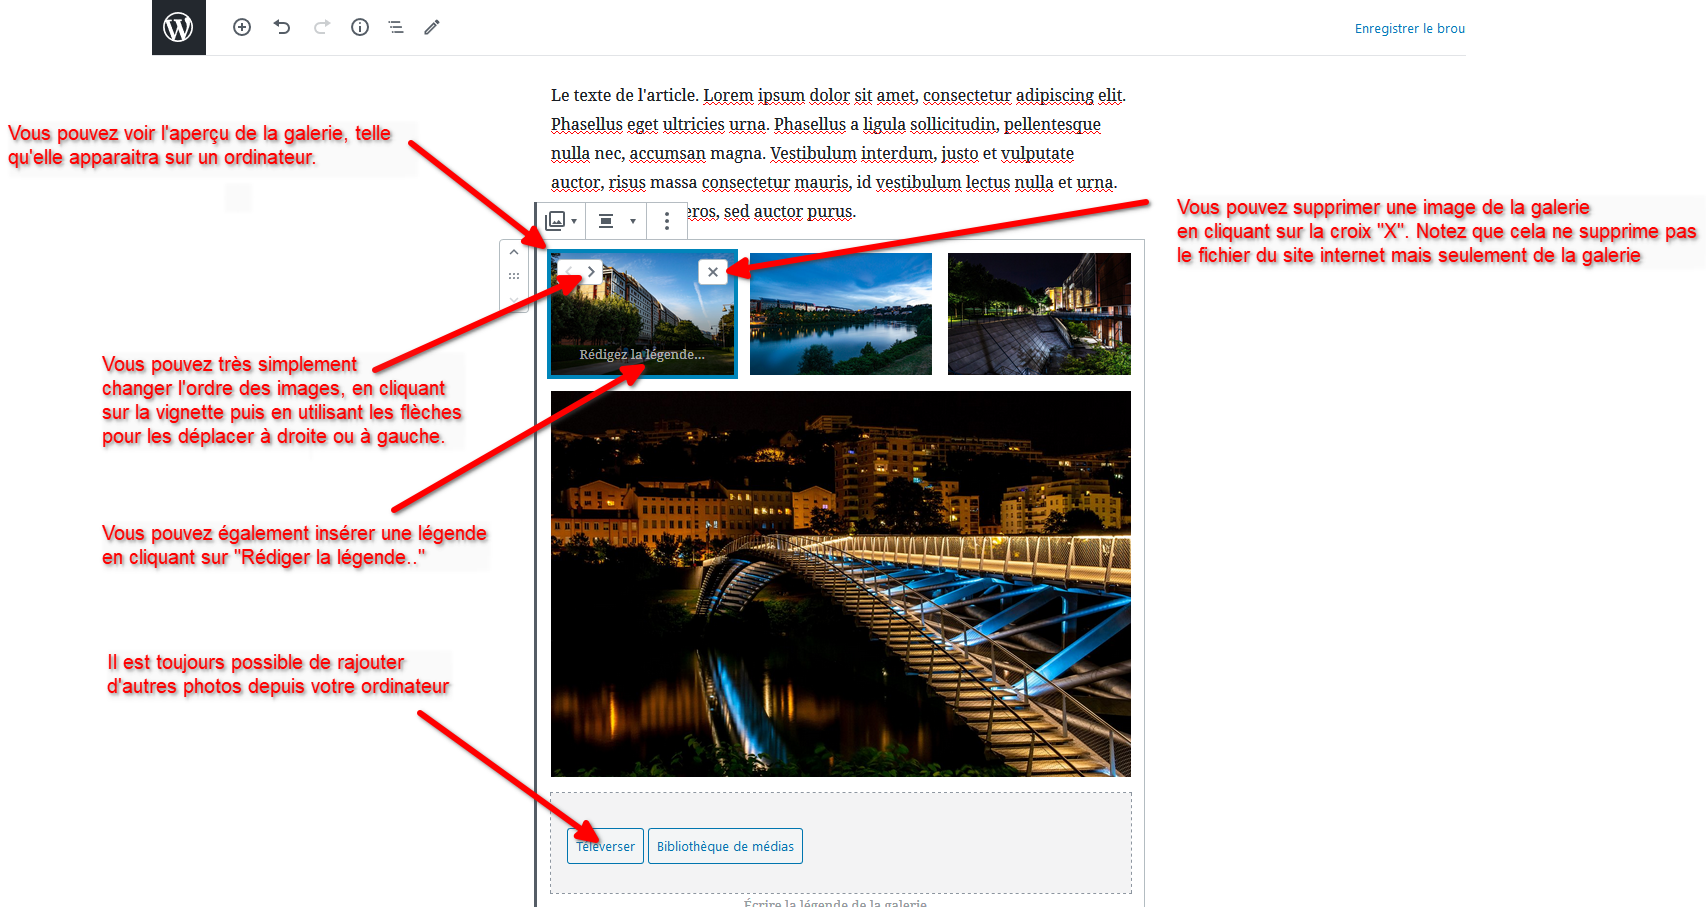Remove first gallery image with X

[x=712, y=272]
